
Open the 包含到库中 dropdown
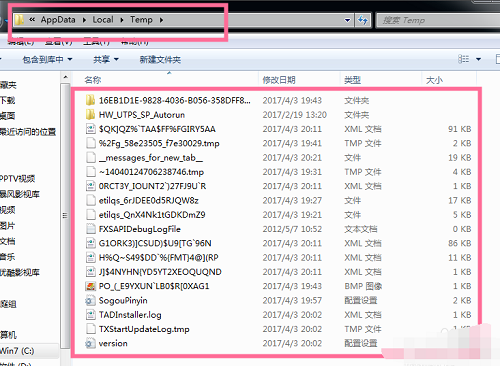pyautogui.click(x=47, y=60)
